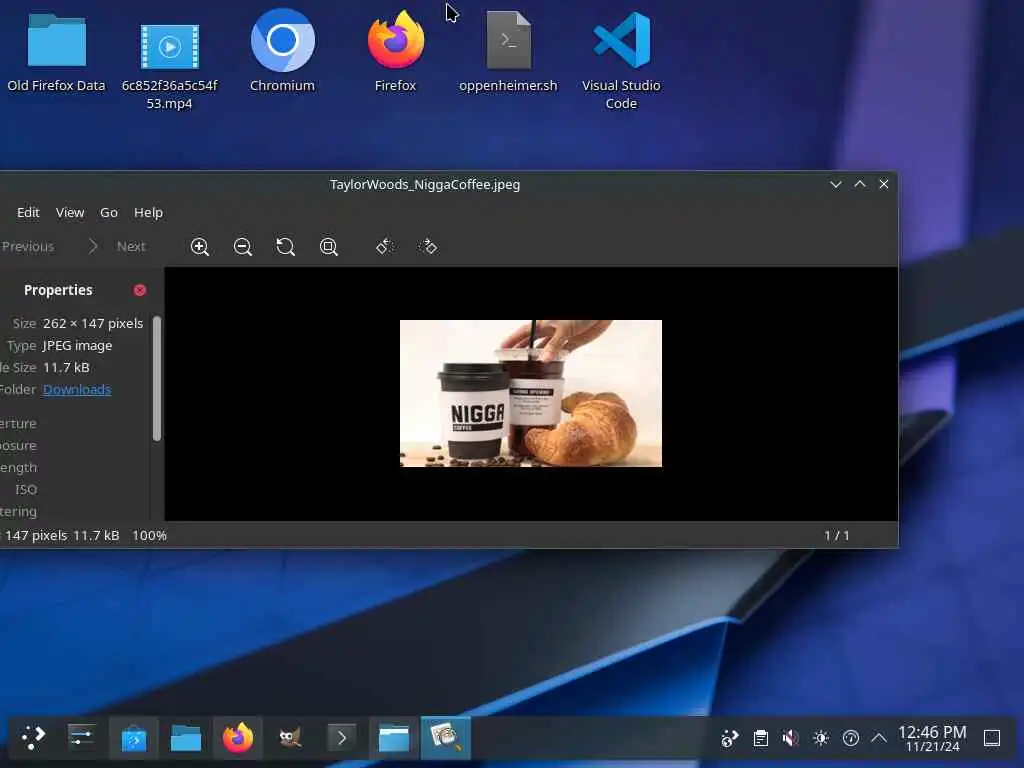Switch to the file manager window task
Screen dimensions: 1024x768
click(394, 739)
